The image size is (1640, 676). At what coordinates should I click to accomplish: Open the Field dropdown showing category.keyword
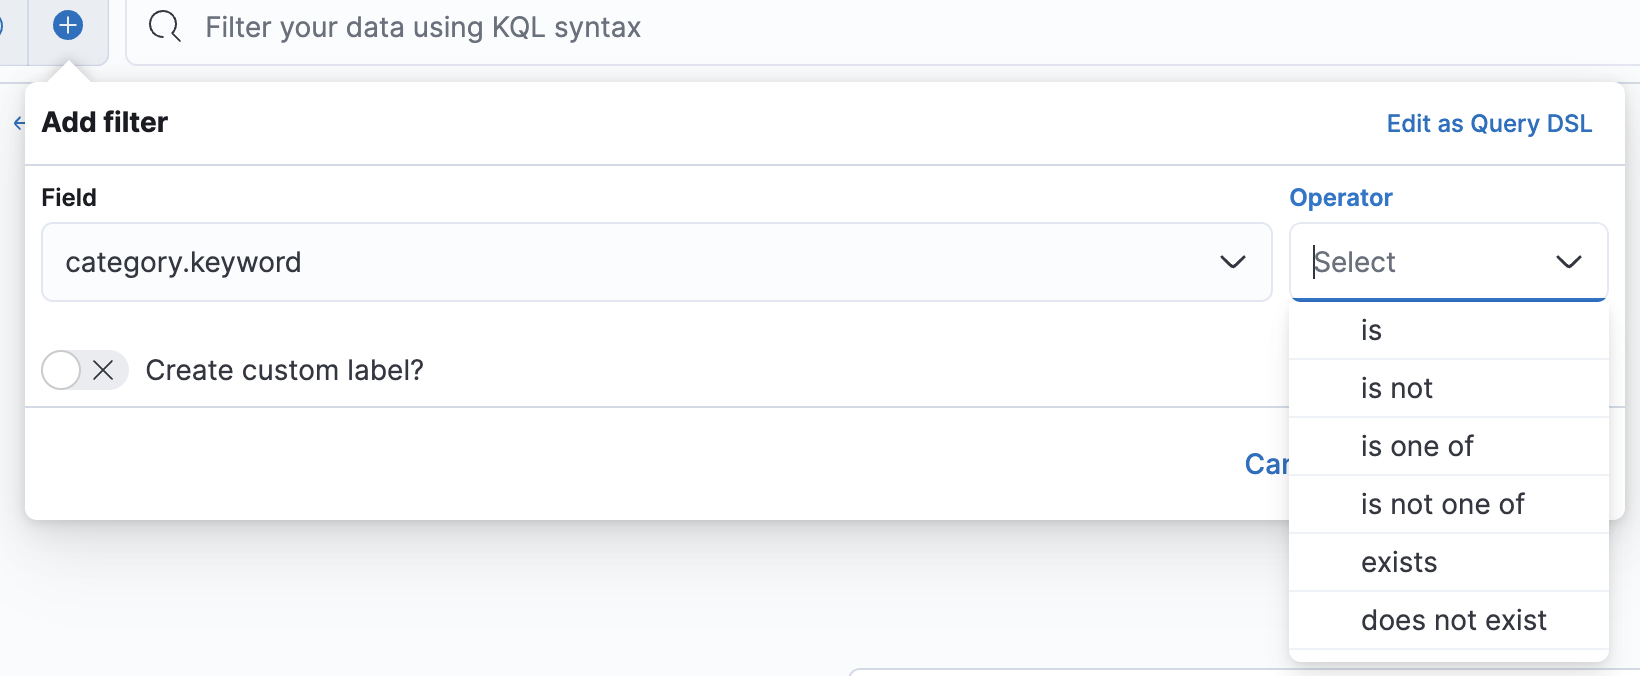656,262
